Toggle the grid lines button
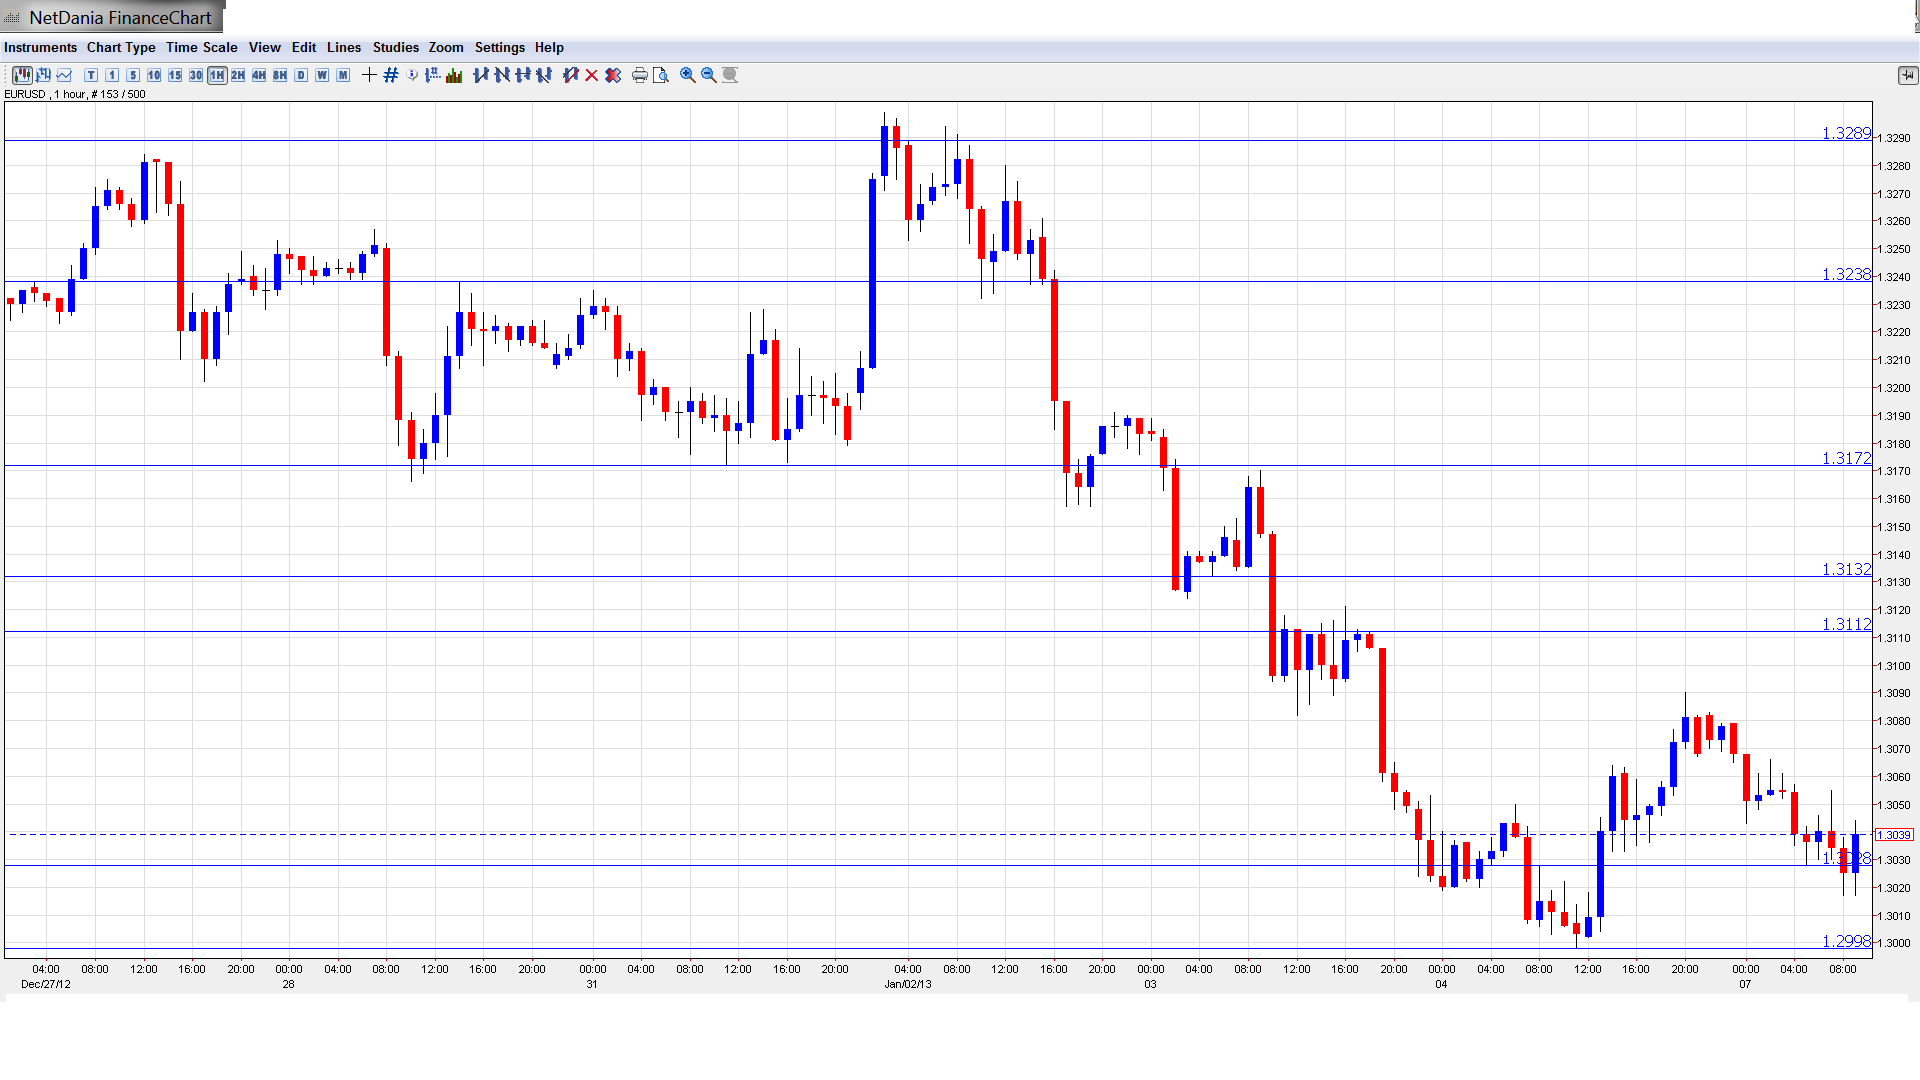This screenshot has width=1920, height=1080. click(x=391, y=75)
